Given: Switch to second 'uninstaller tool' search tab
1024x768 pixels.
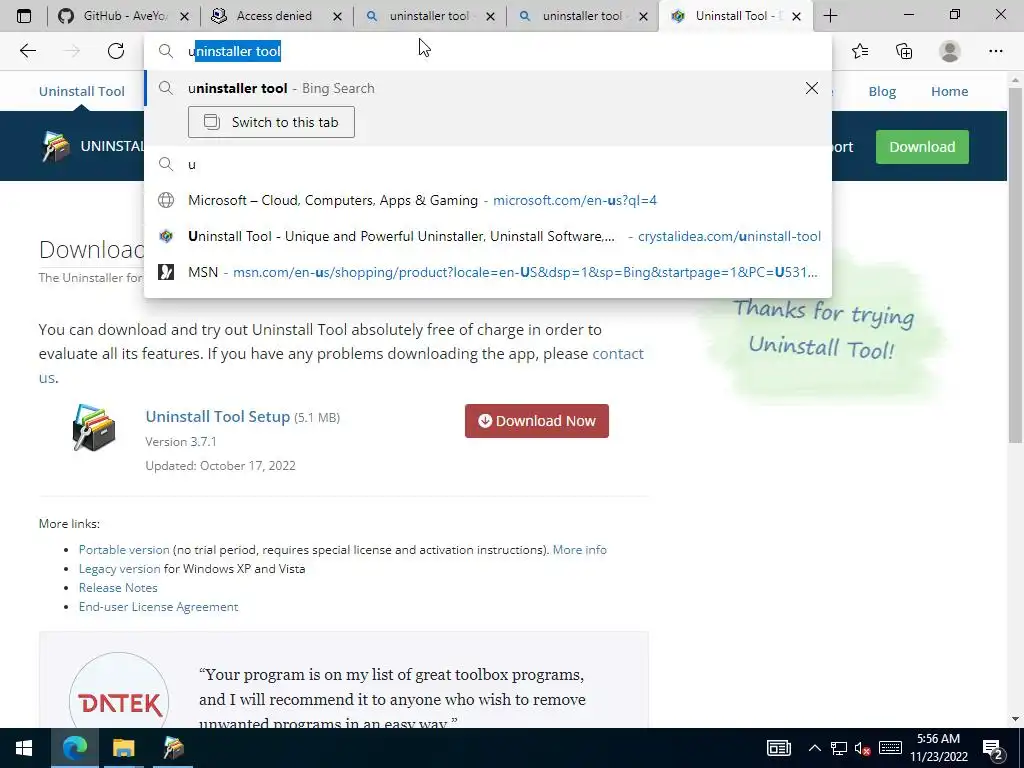Looking at the screenshot, I should point(582,16).
